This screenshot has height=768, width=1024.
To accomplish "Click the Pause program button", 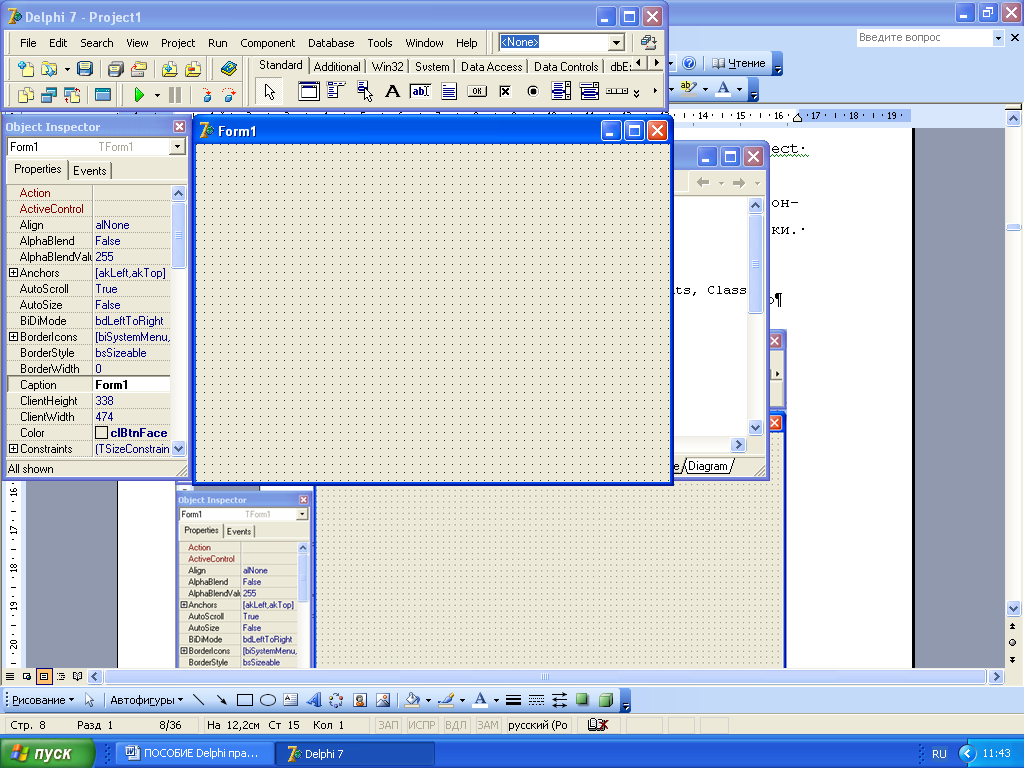I will point(175,95).
